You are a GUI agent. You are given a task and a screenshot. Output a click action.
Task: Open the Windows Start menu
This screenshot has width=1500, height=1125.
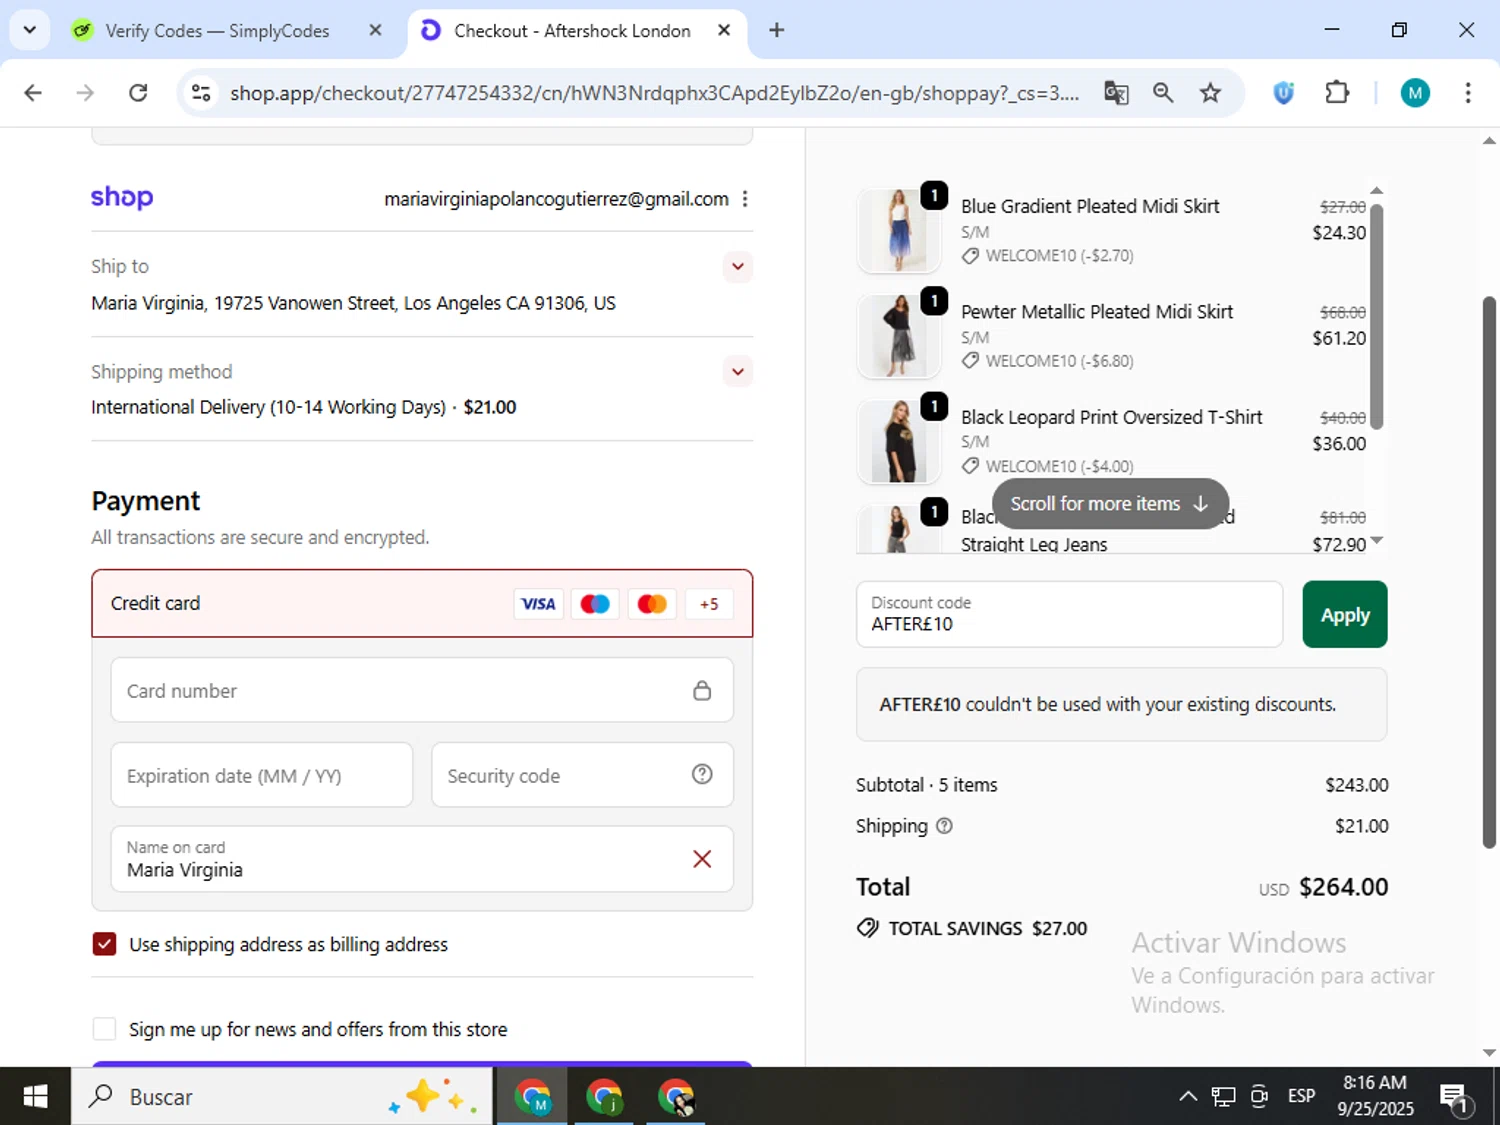35,1096
